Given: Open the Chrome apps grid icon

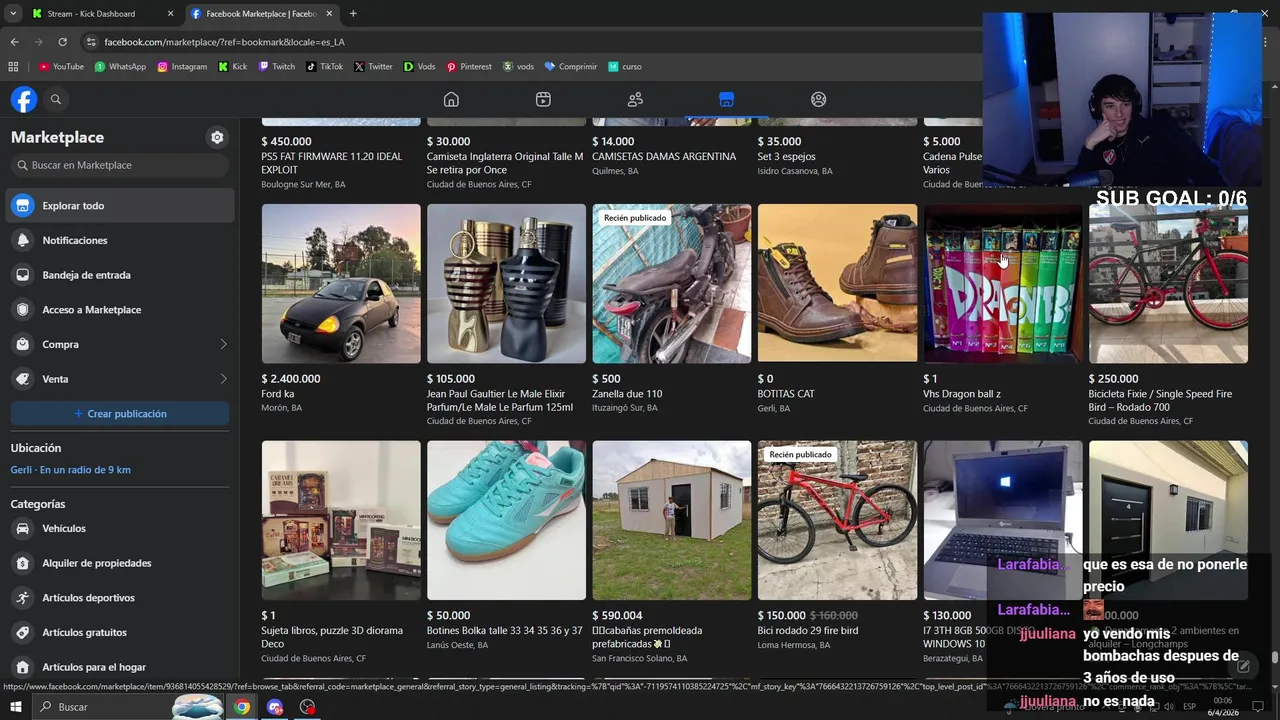Looking at the screenshot, I should 13,67.
